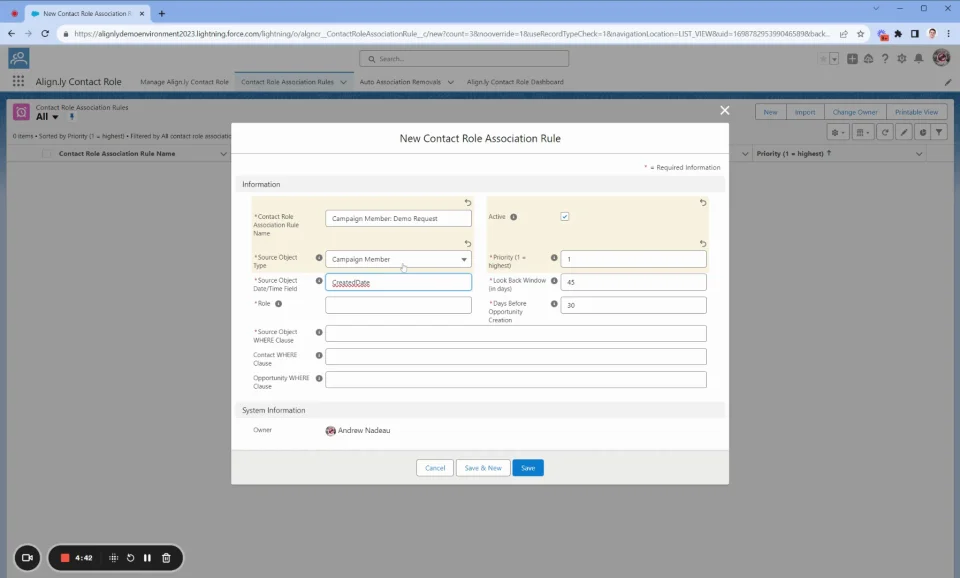Click the Save button

[528, 468]
